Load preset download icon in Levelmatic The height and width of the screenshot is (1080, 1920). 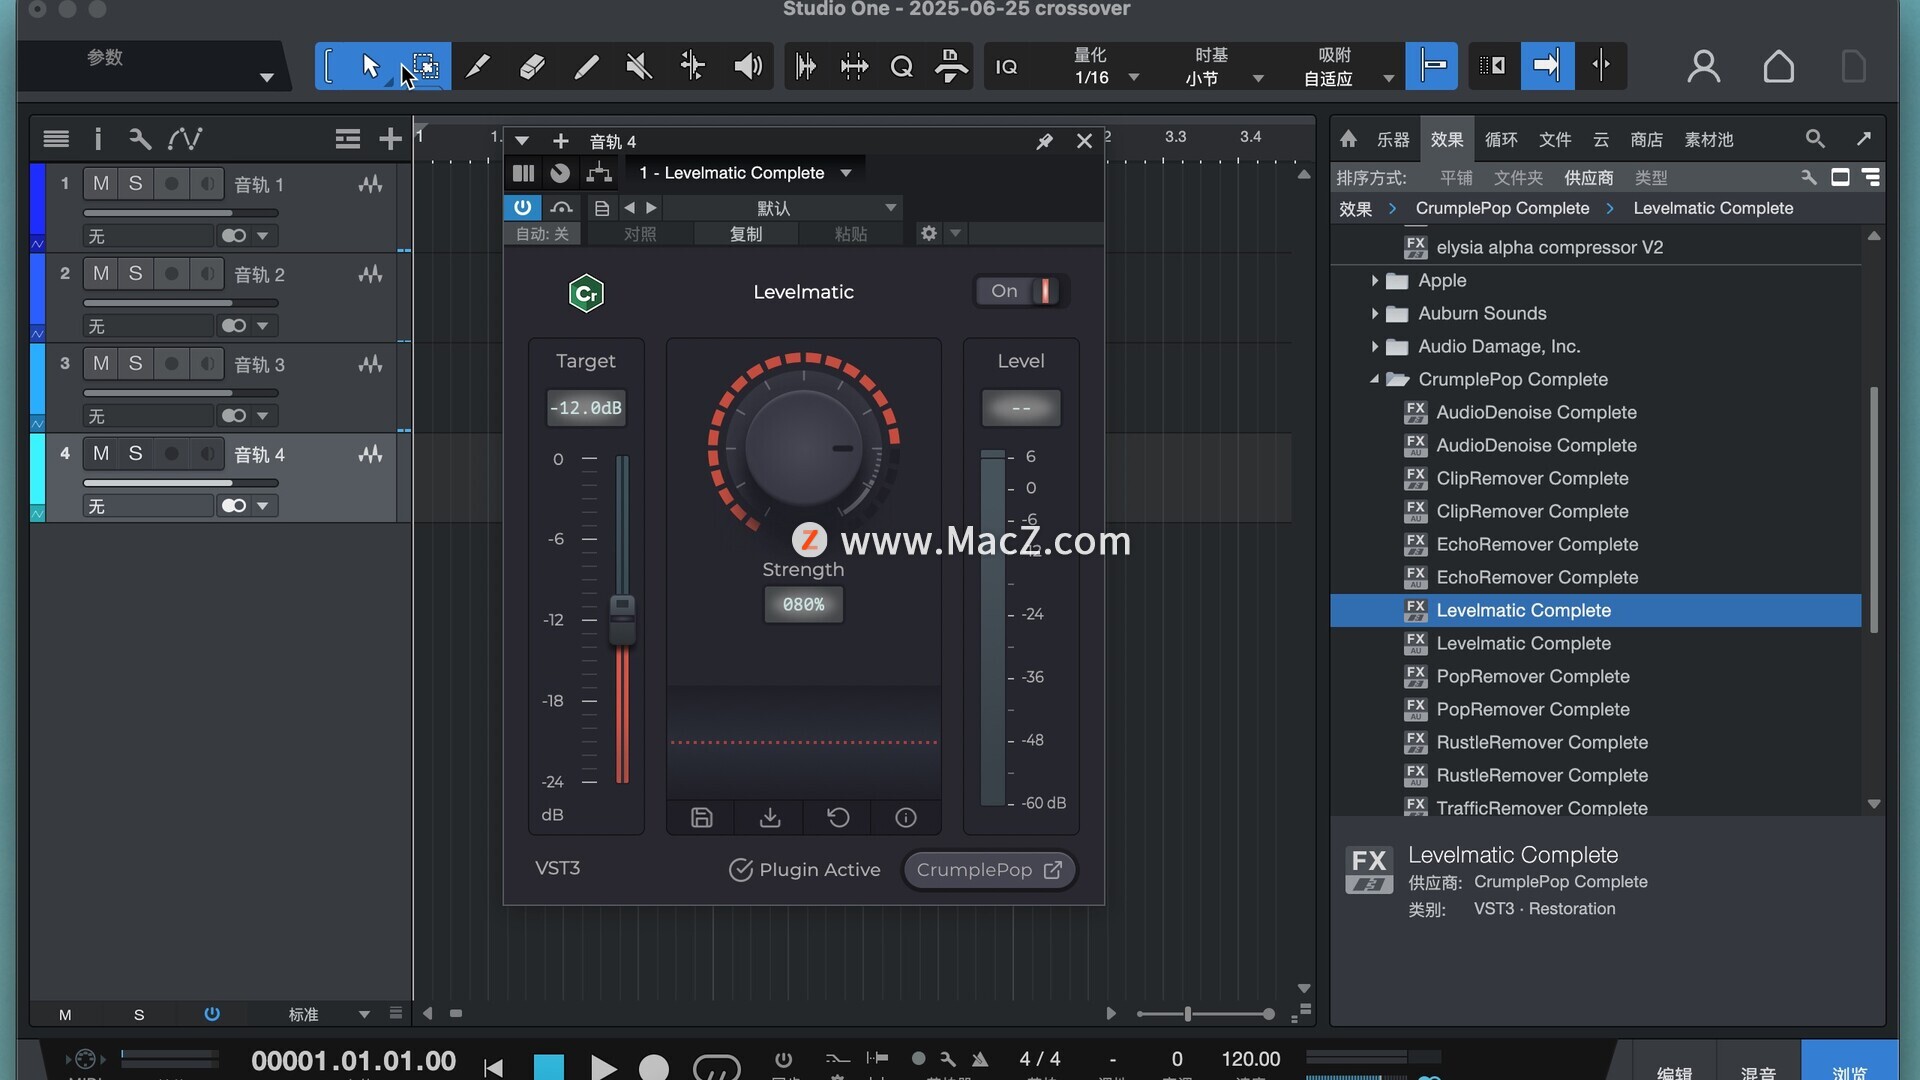[770, 818]
